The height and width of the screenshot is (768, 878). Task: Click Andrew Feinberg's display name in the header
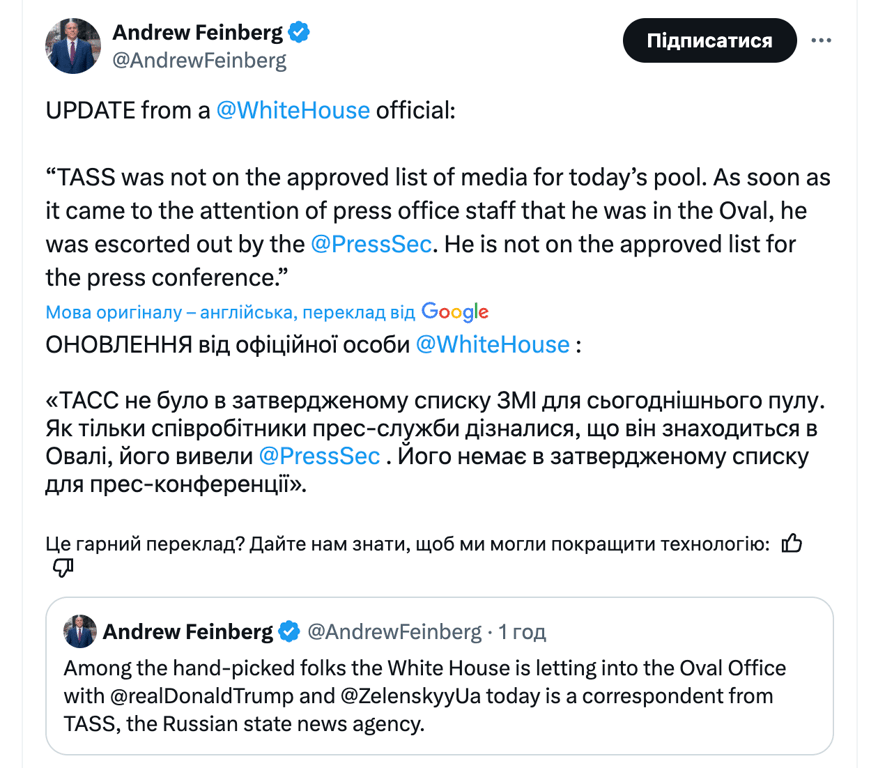click(197, 32)
